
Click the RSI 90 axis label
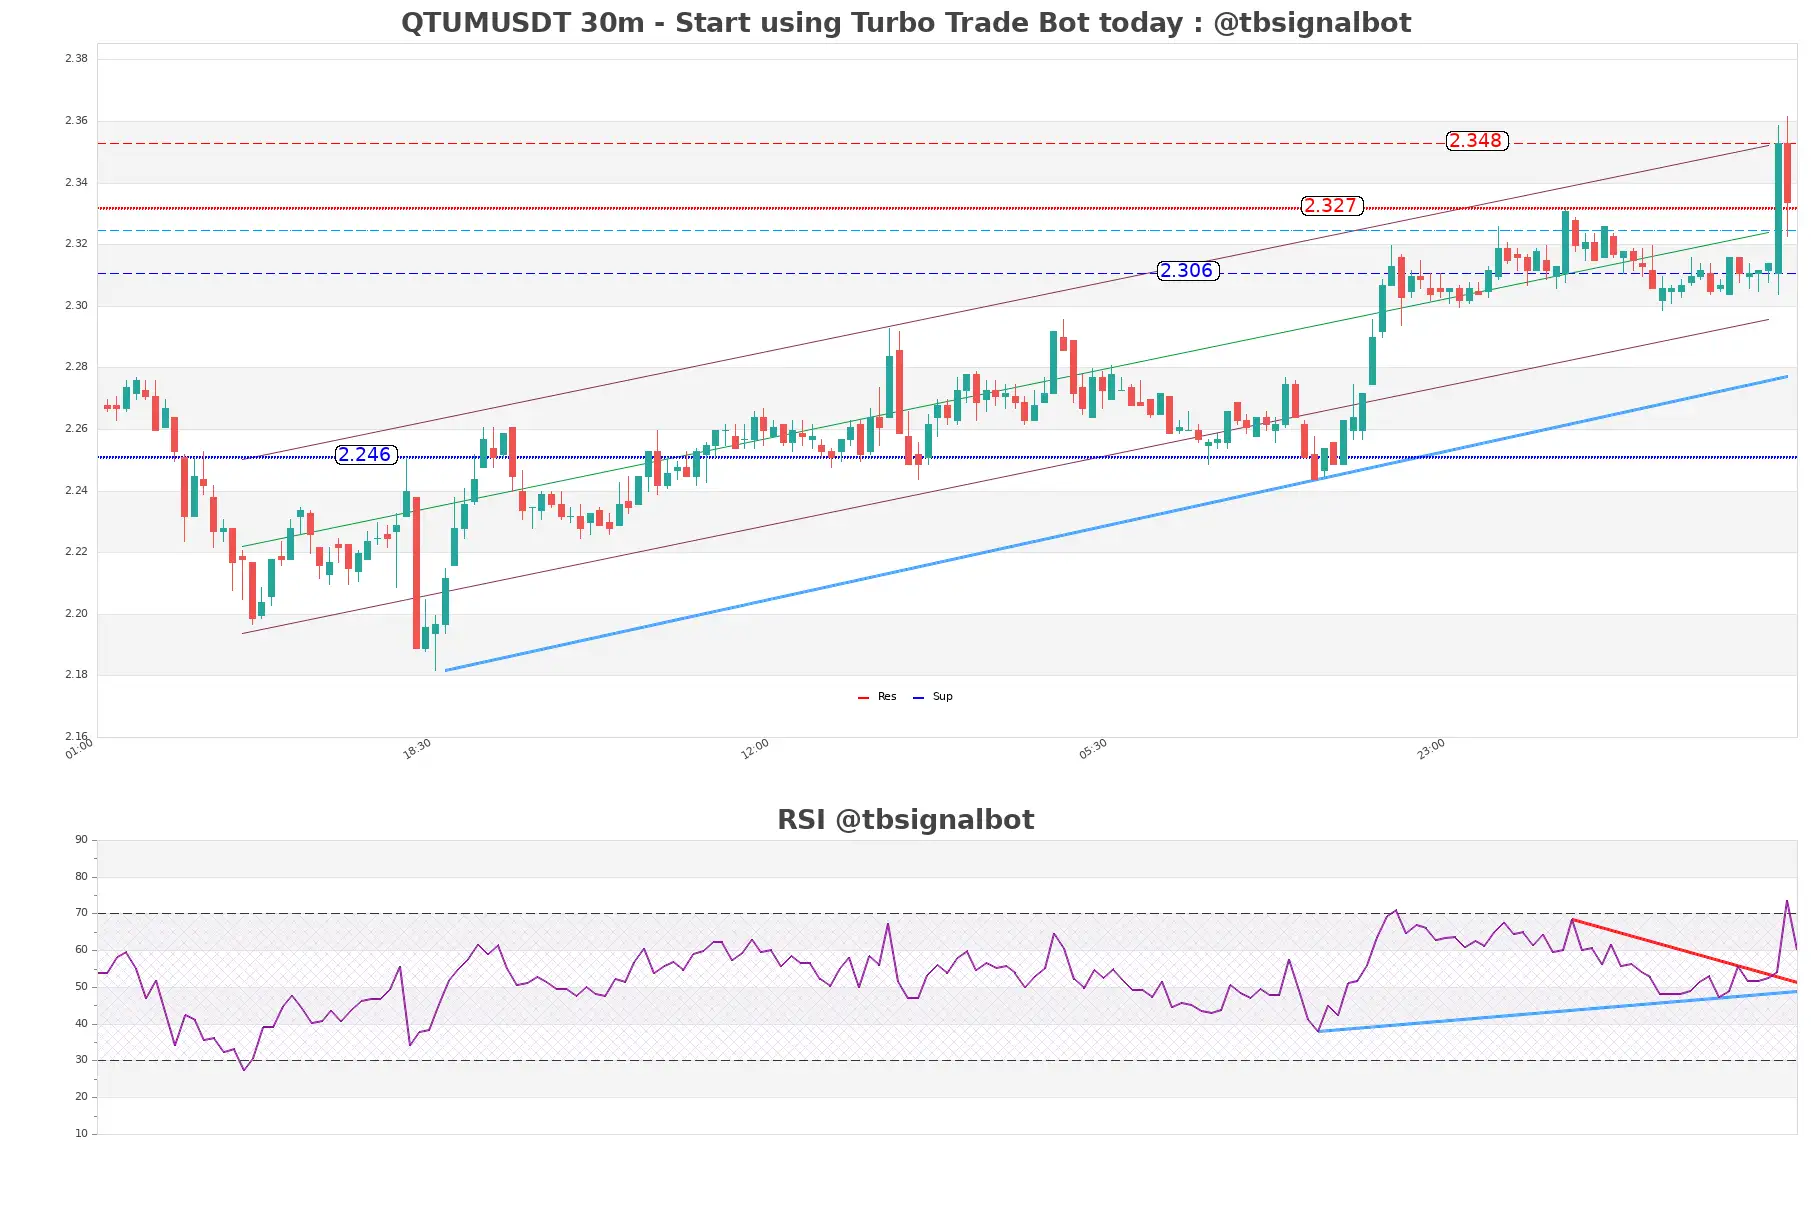pyautogui.click(x=81, y=840)
